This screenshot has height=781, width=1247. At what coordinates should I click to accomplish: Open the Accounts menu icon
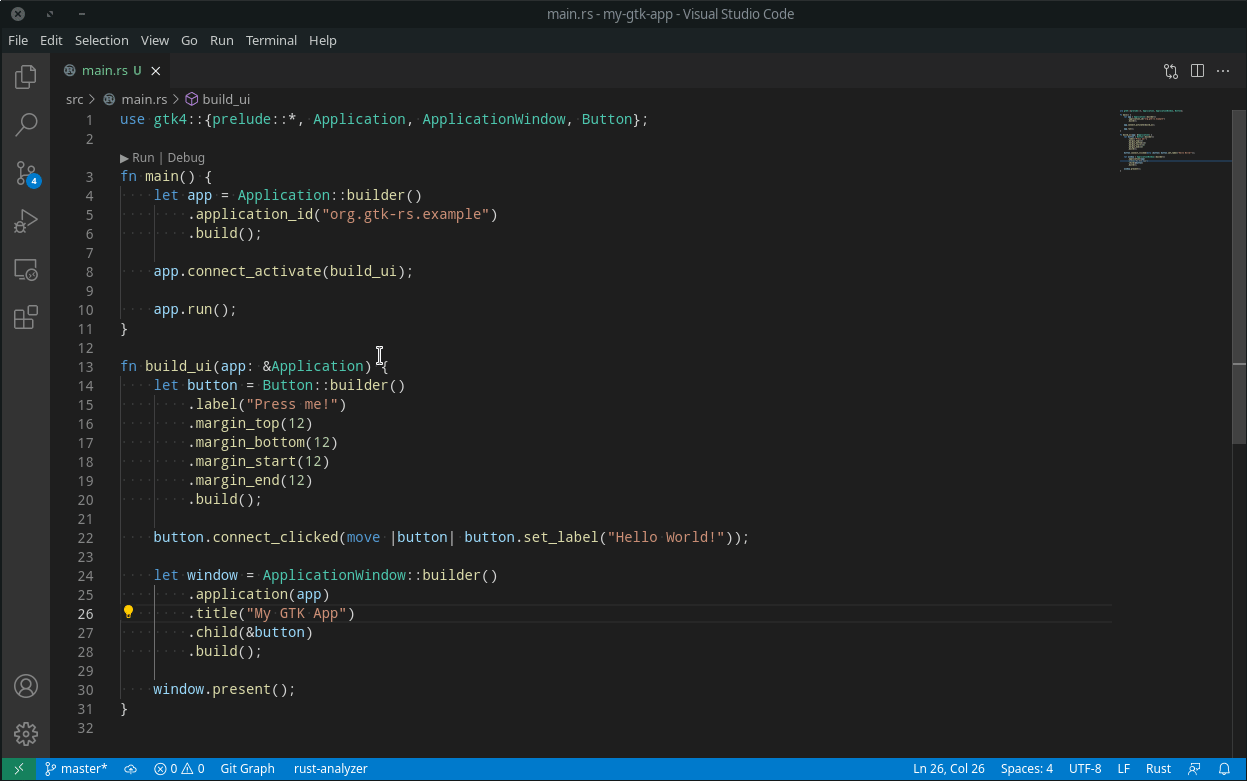(26, 686)
